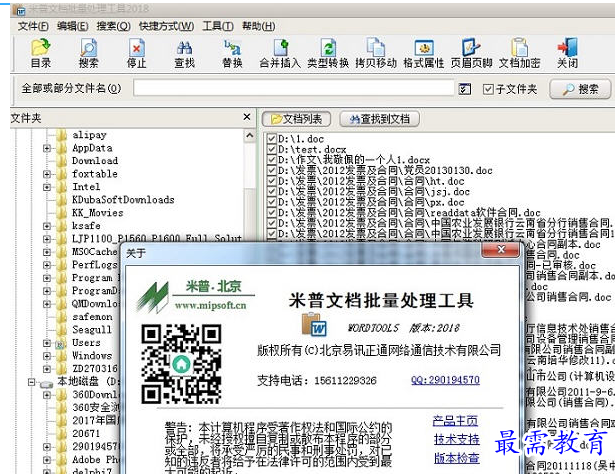616x474 pixels.
Task: Uncheck the D:\test.docx checkbox
Action: (271, 149)
